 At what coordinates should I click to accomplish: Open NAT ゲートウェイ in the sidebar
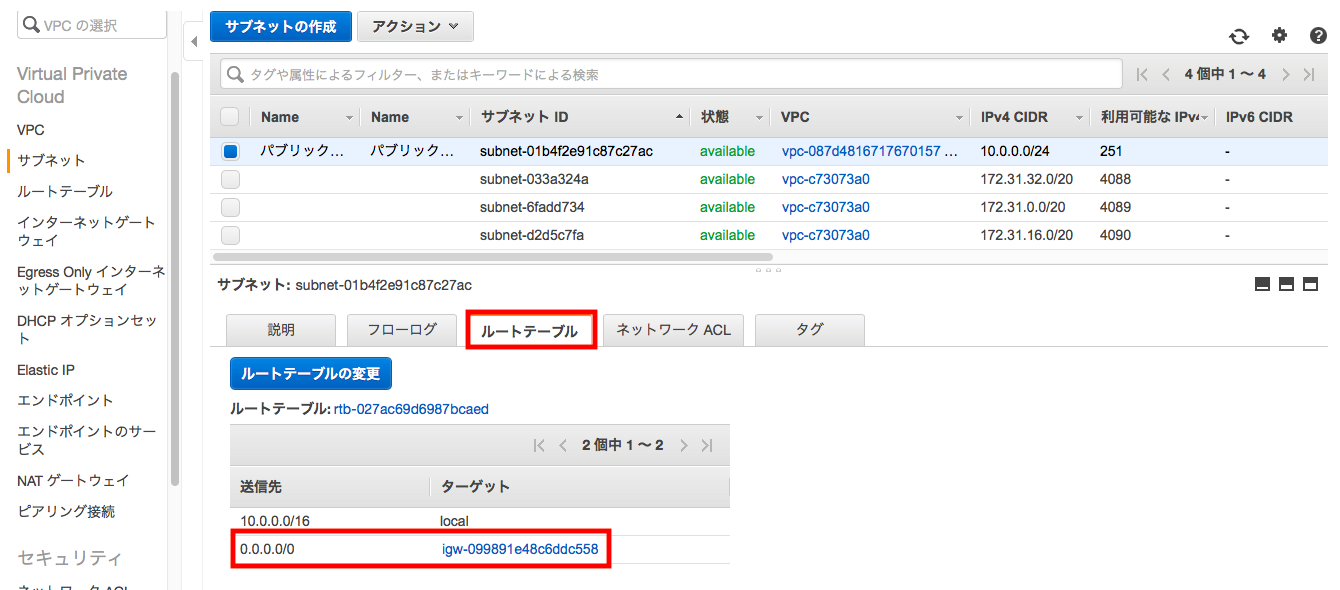tap(73, 480)
